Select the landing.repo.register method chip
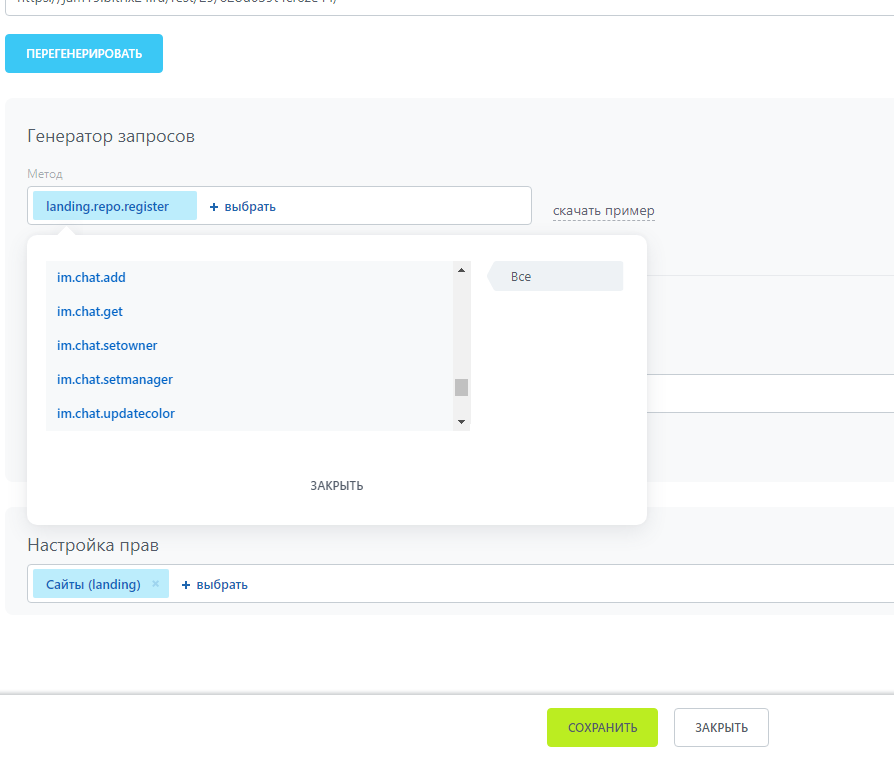Screen dimensions: 894x759 pos(115,206)
